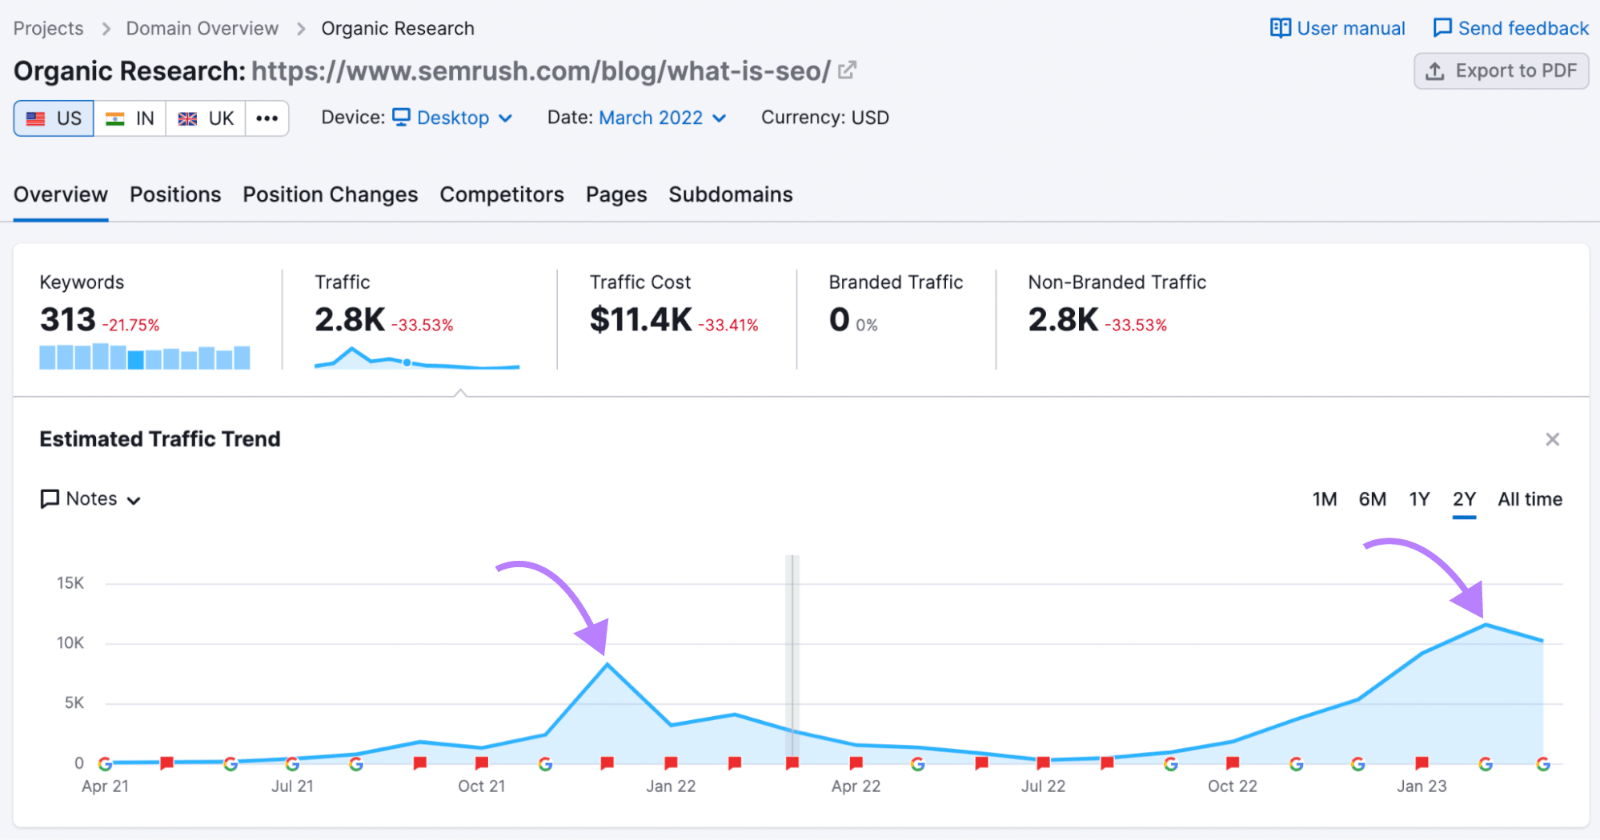Close the Estimated Traffic Trend panel
The height and width of the screenshot is (840, 1600).
(1552, 440)
